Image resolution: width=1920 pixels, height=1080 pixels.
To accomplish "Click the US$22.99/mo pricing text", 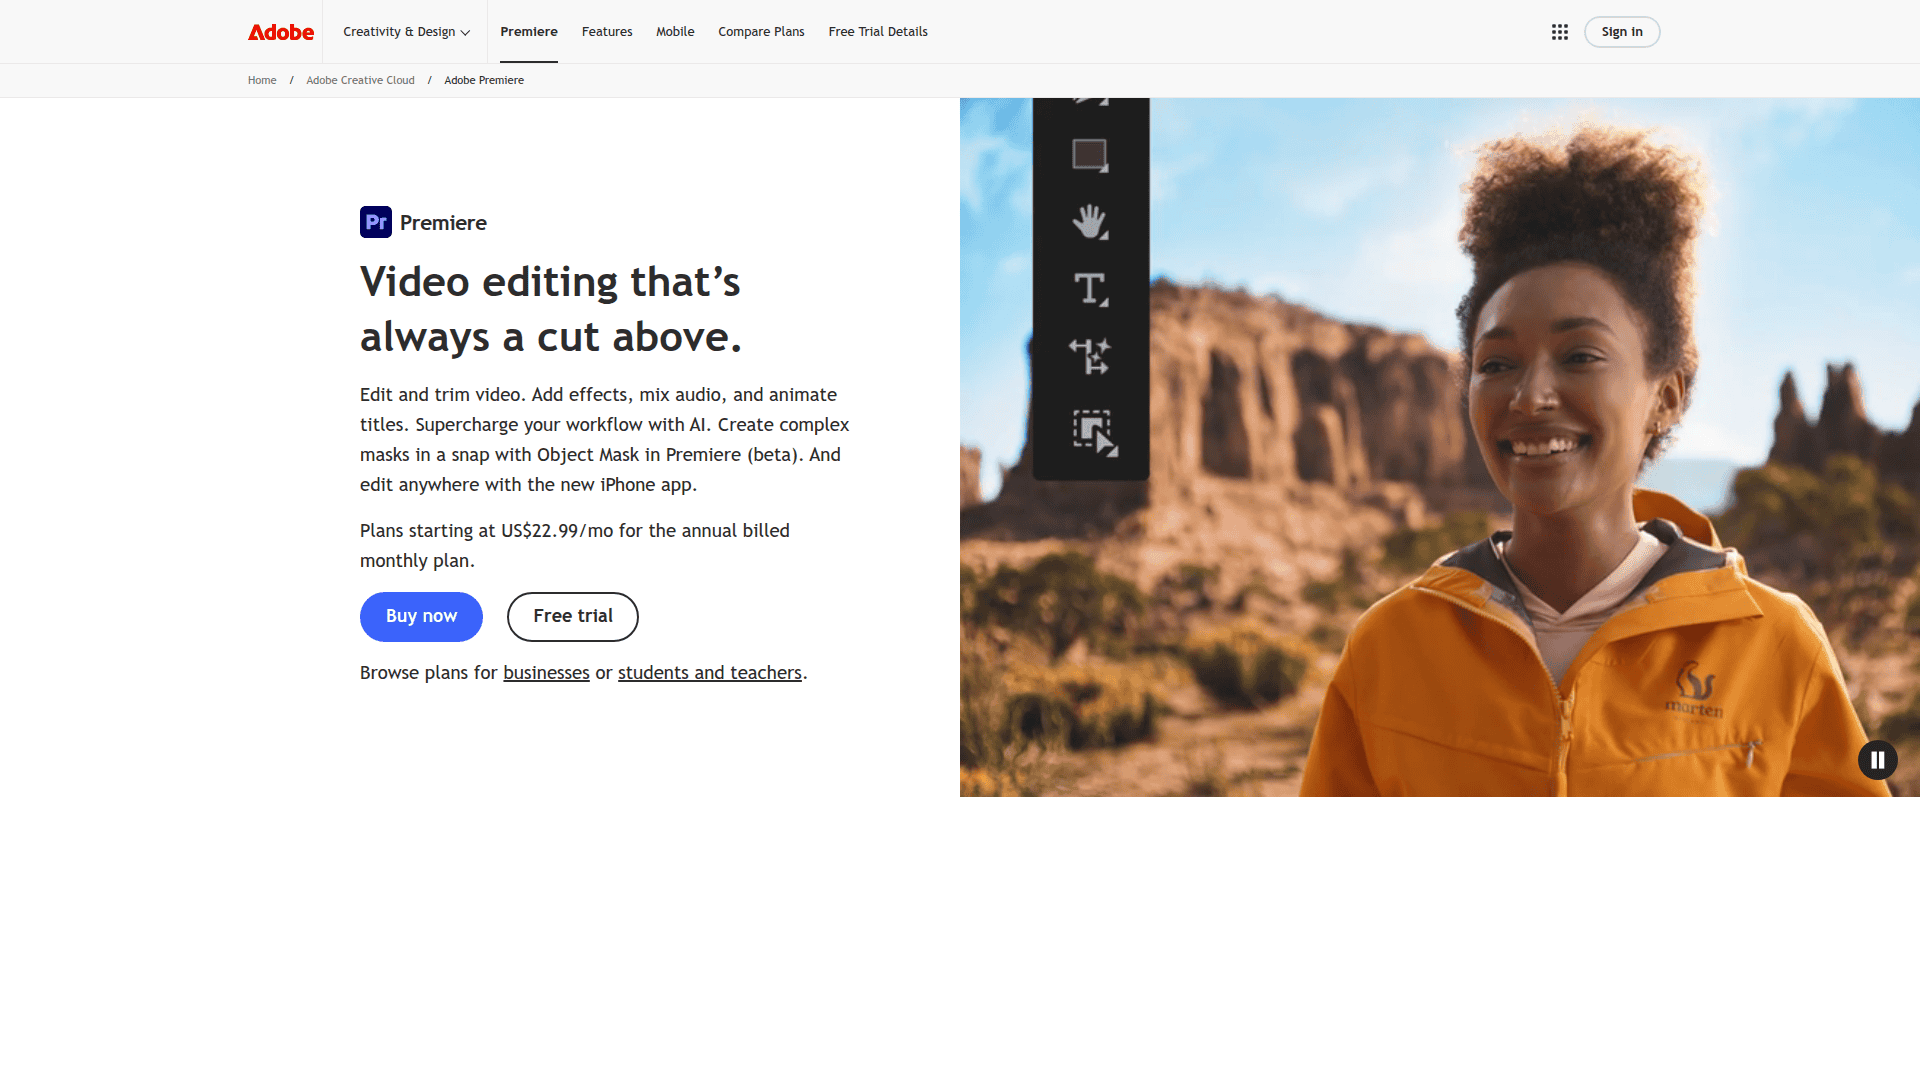I will pyautogui.click(x=557, y=531).
